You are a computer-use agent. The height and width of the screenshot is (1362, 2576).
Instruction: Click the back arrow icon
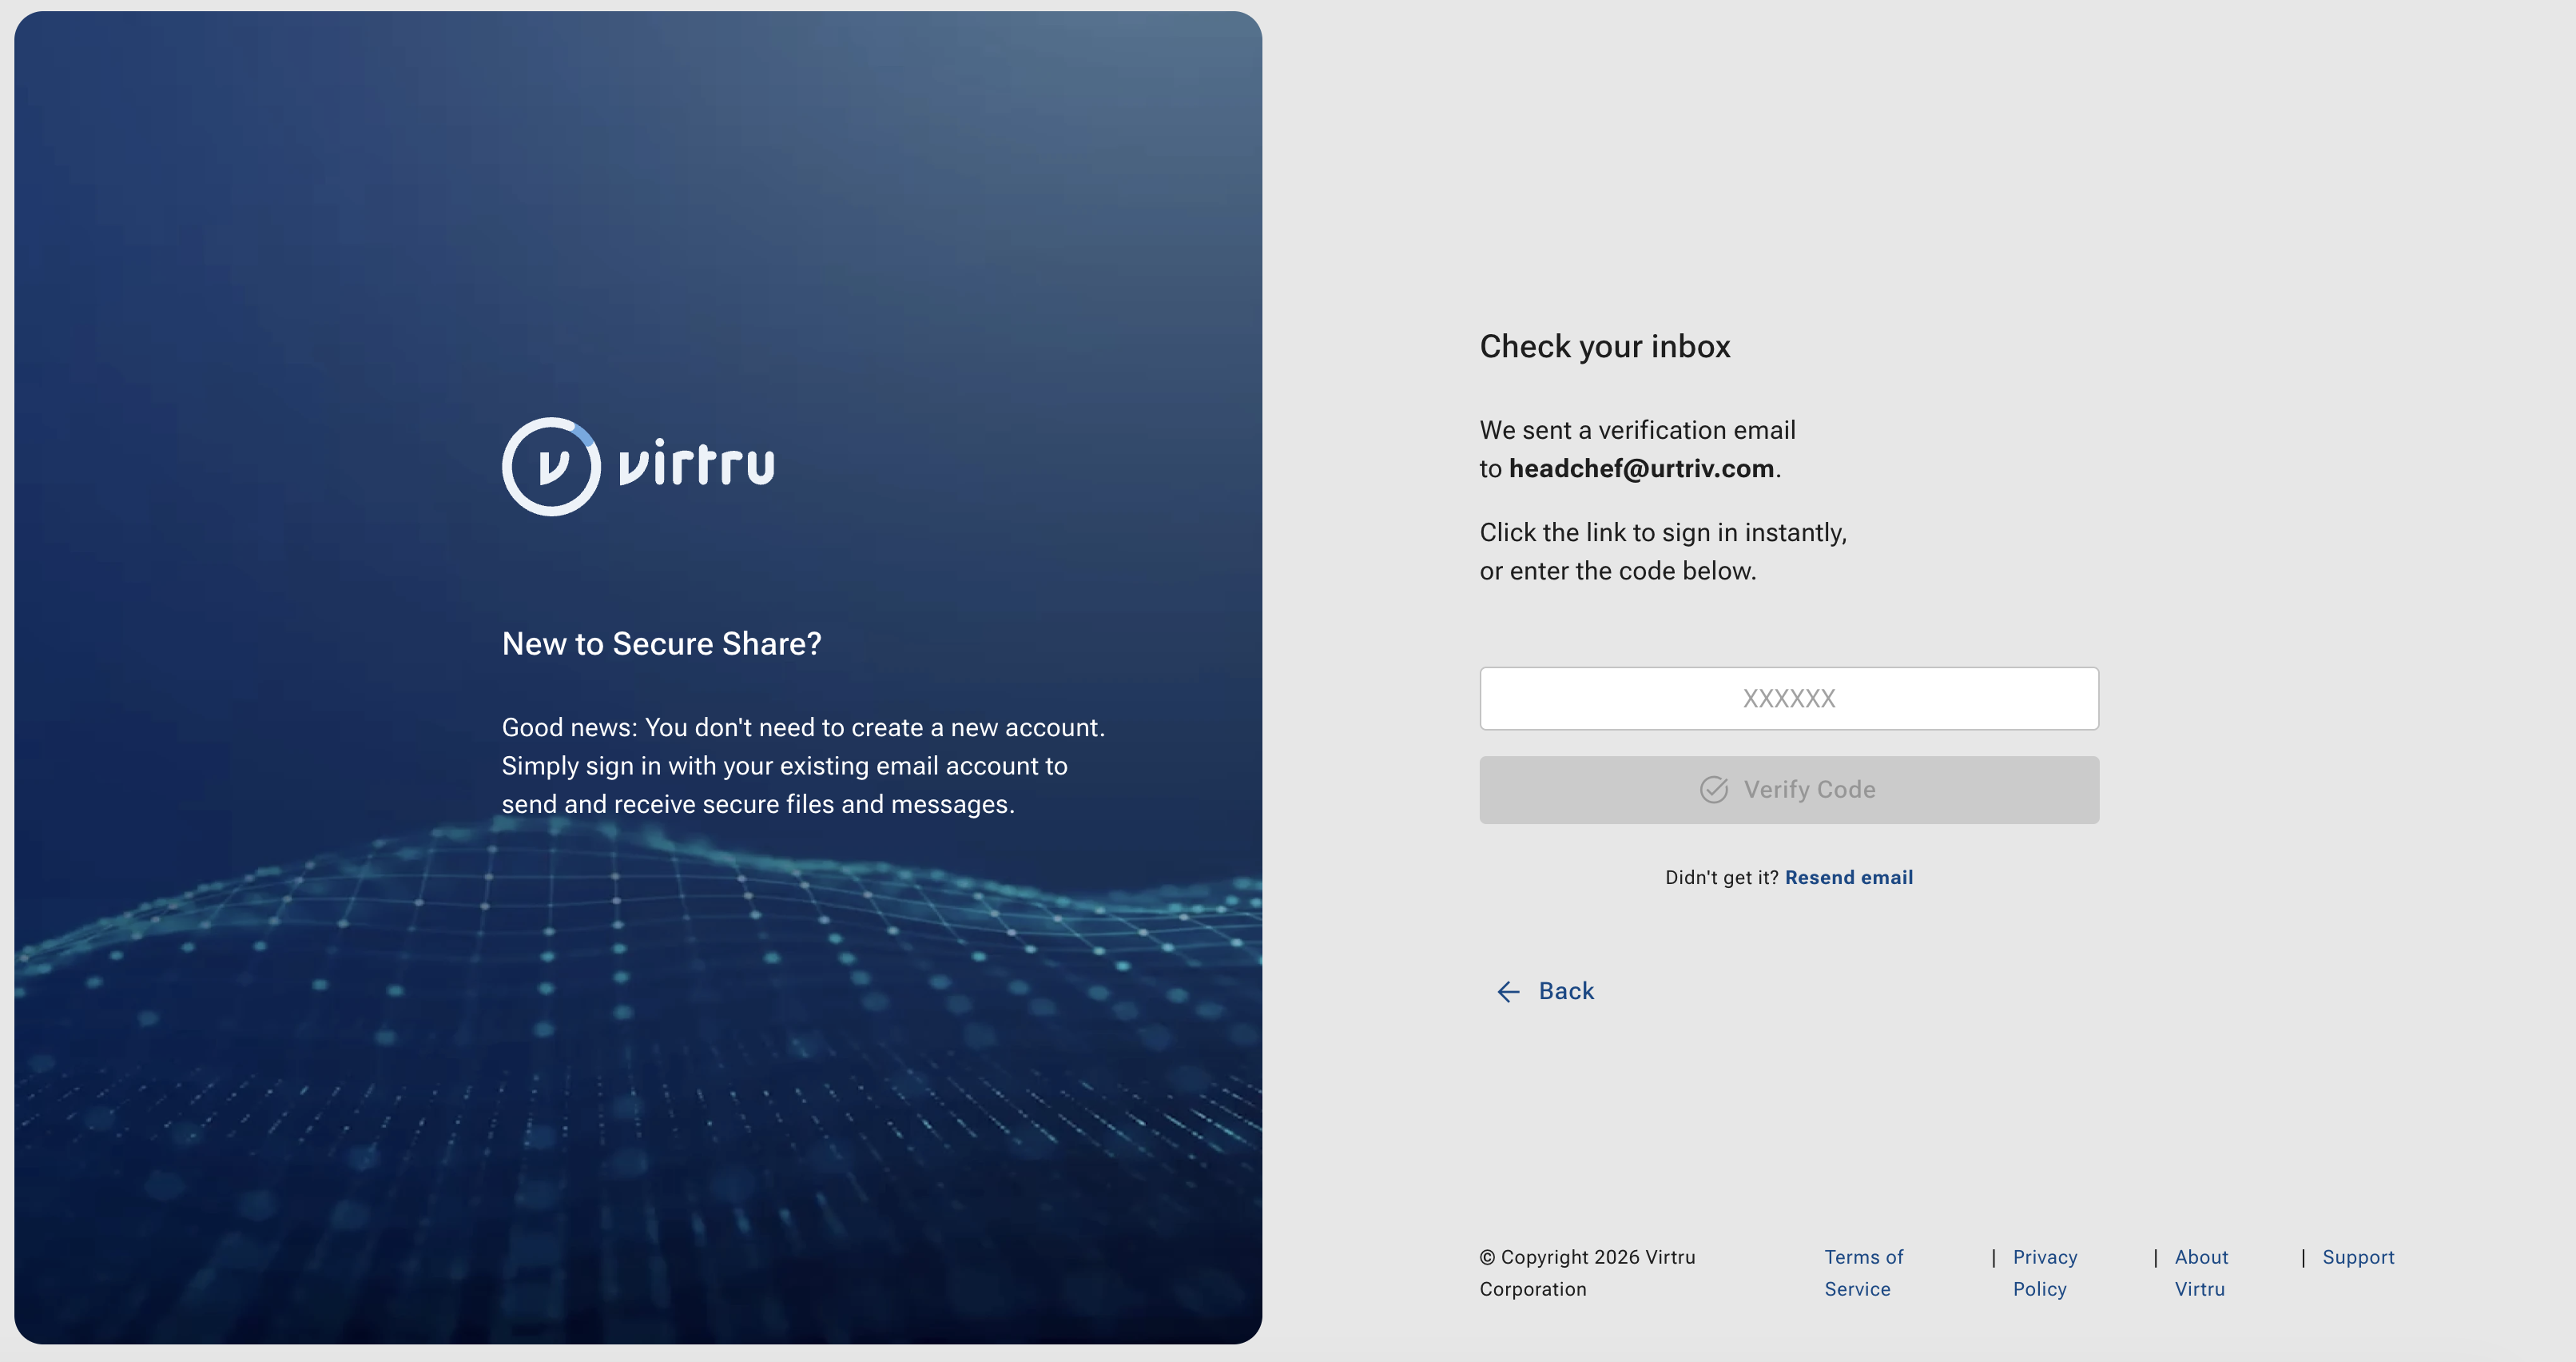pos(1508,991)
